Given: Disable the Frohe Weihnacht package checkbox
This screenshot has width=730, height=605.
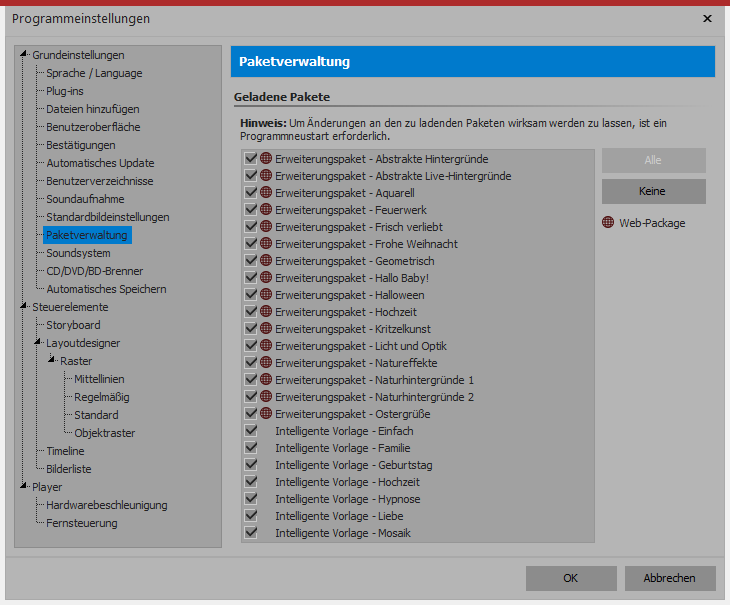Looking at the screenshot, I should tap(251, 244).
